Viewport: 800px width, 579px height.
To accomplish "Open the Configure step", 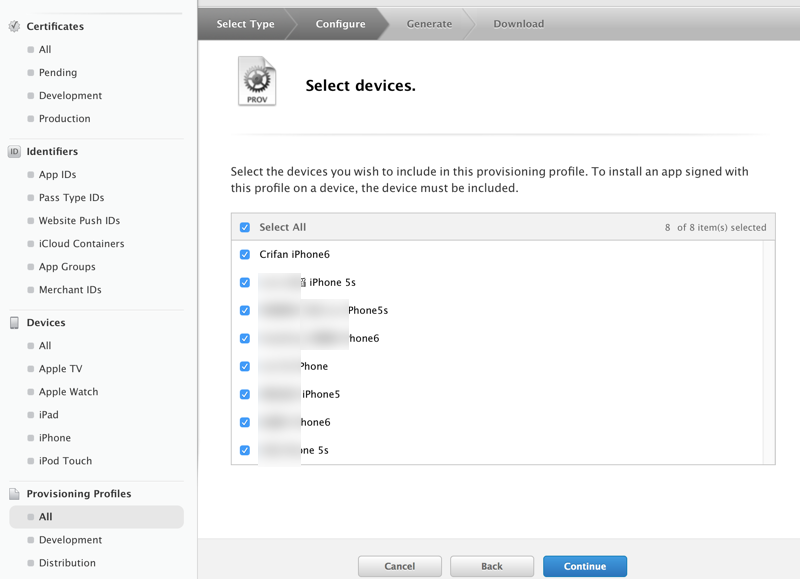I will 340,24.
